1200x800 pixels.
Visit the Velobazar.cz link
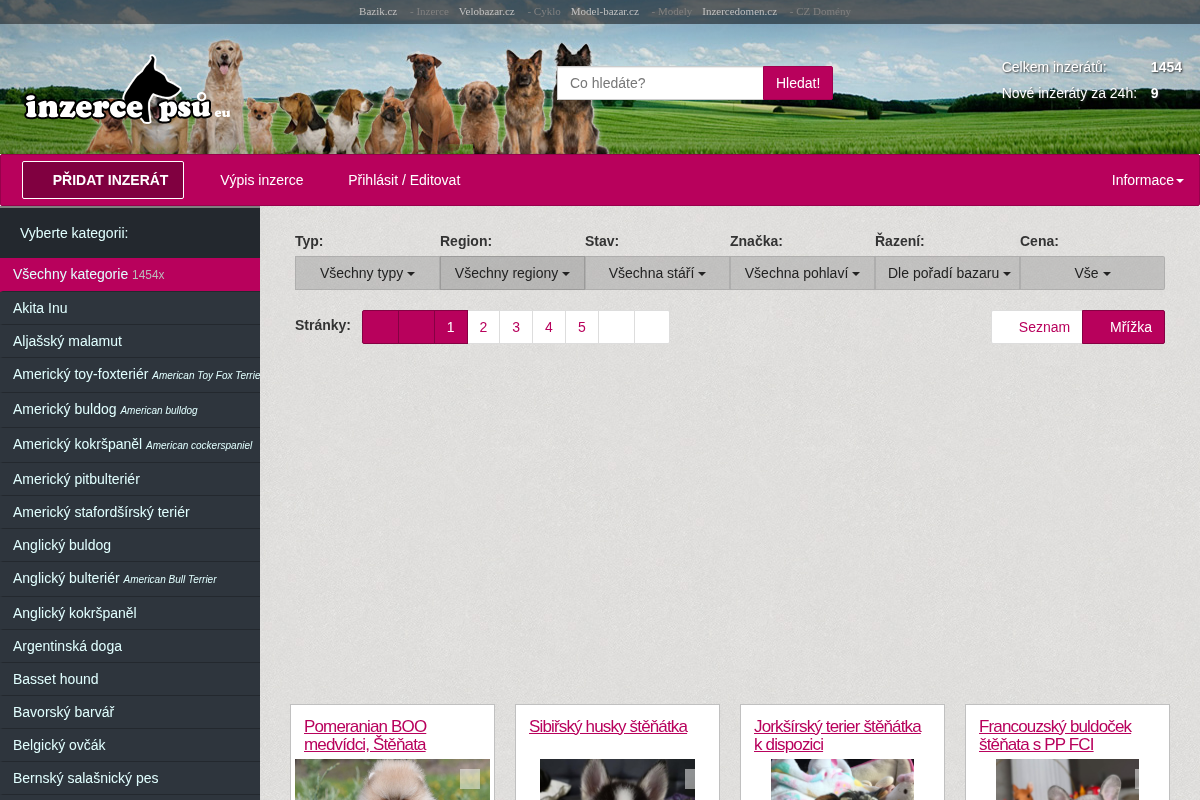tap(487, 11)
